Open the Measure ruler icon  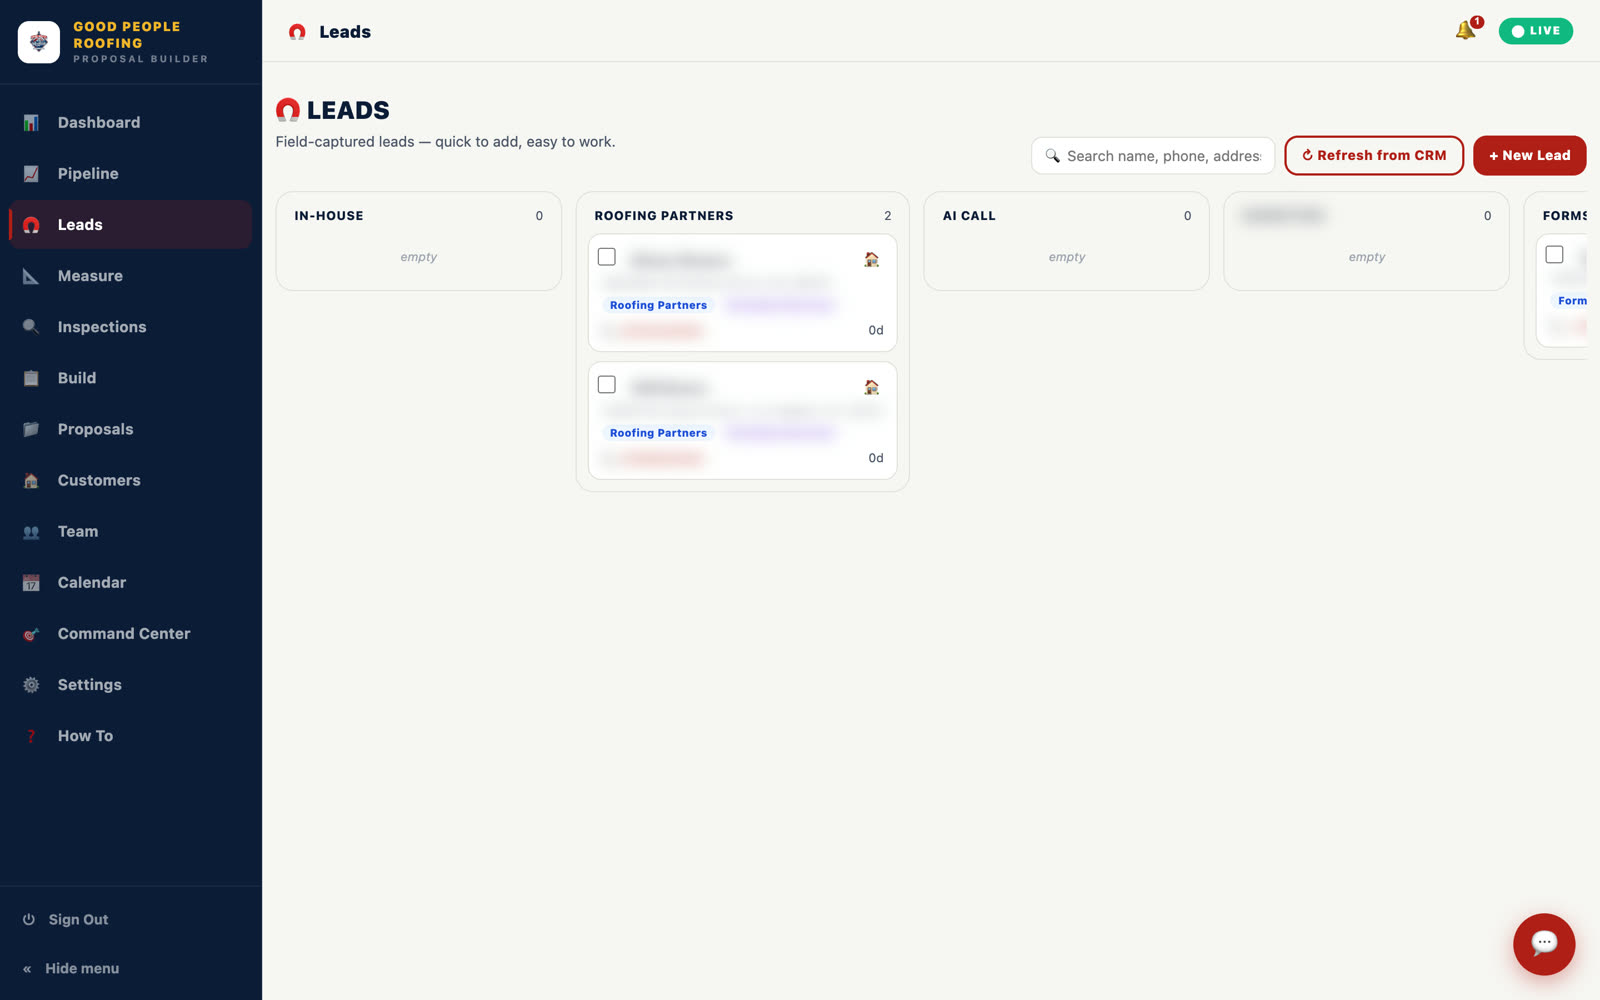pos(31,276)
